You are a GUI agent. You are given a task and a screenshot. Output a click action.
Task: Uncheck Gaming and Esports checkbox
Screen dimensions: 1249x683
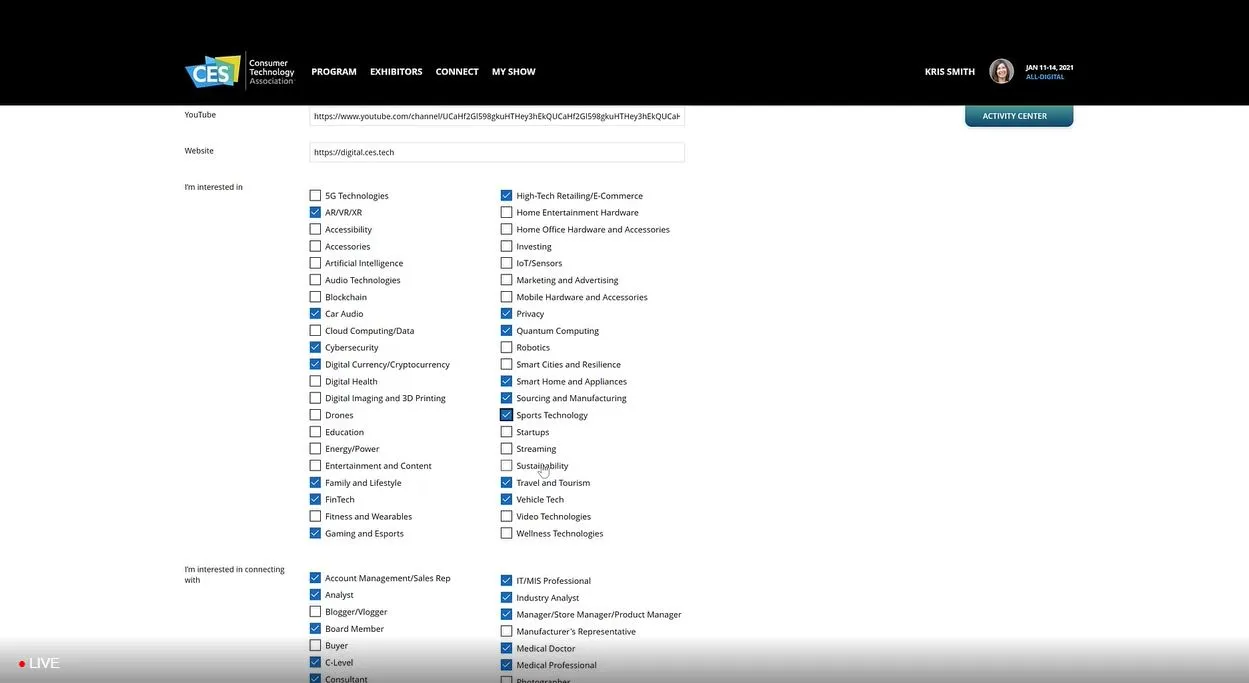click(315, 533)
